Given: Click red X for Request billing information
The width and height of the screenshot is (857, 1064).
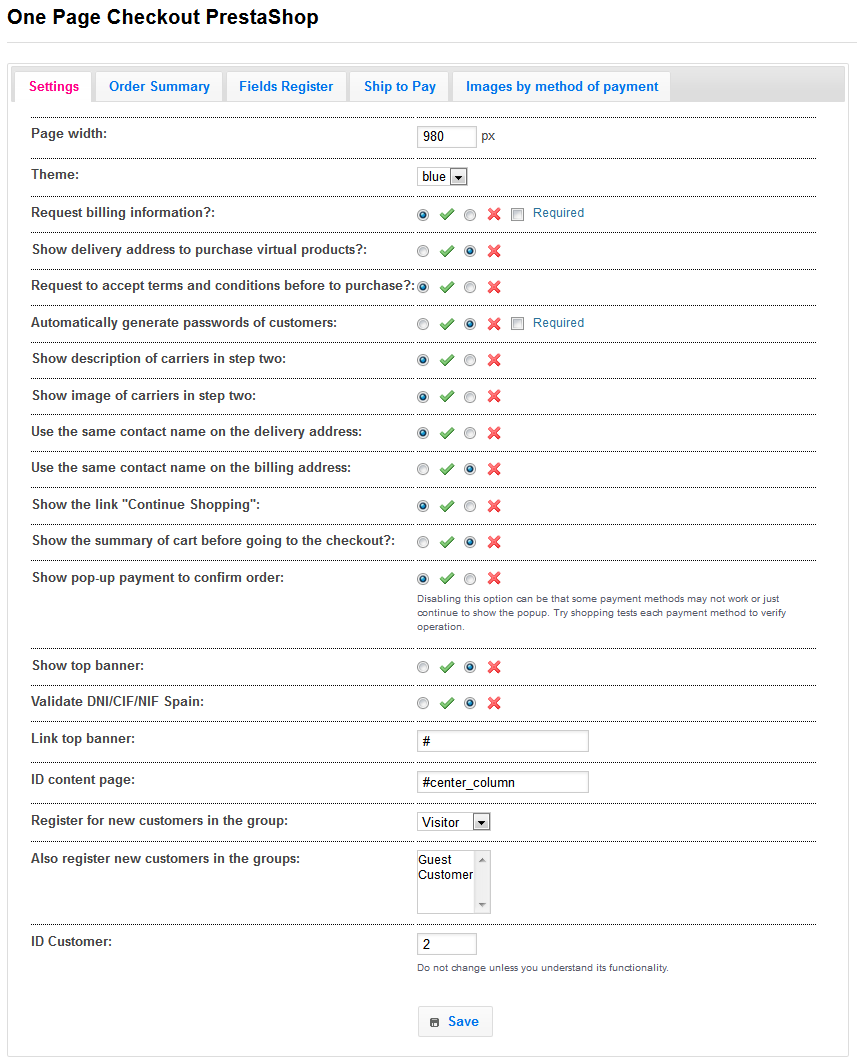Looking at the screenshot, I should pos(493,214).
